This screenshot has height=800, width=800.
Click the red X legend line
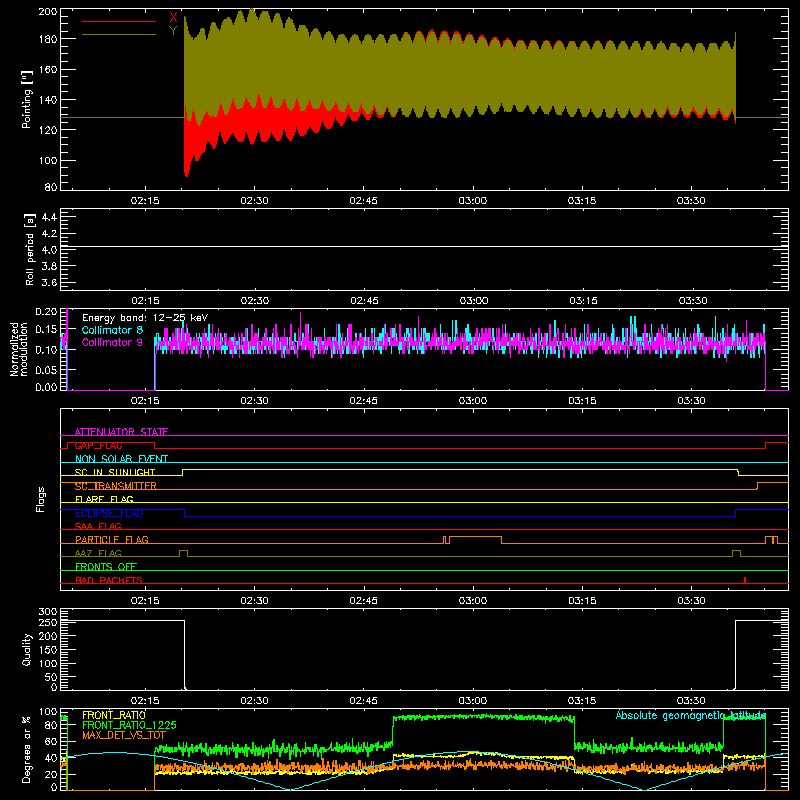[119, 21]
